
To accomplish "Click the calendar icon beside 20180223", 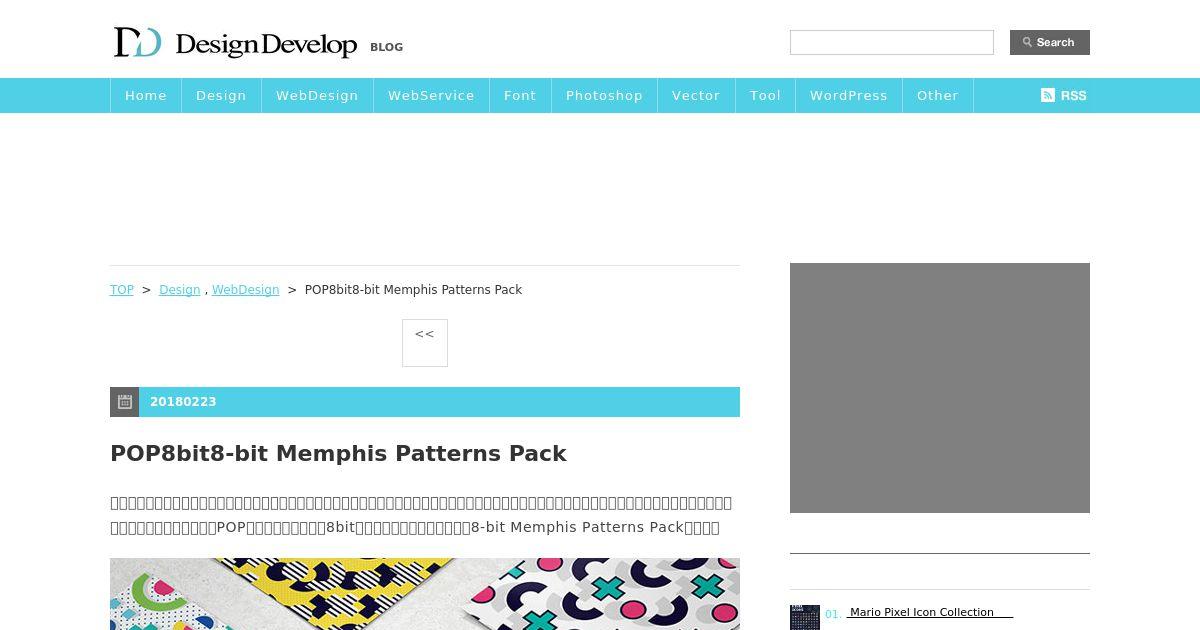I will tap(125, 402).
